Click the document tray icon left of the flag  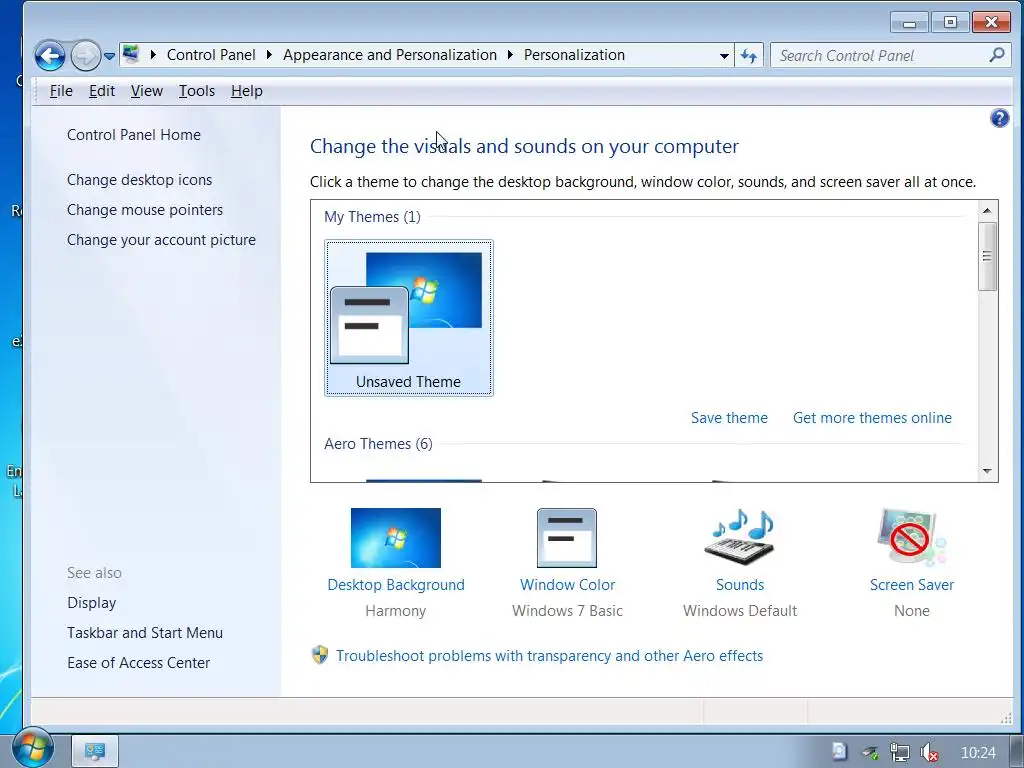click(x=840, y=752)
